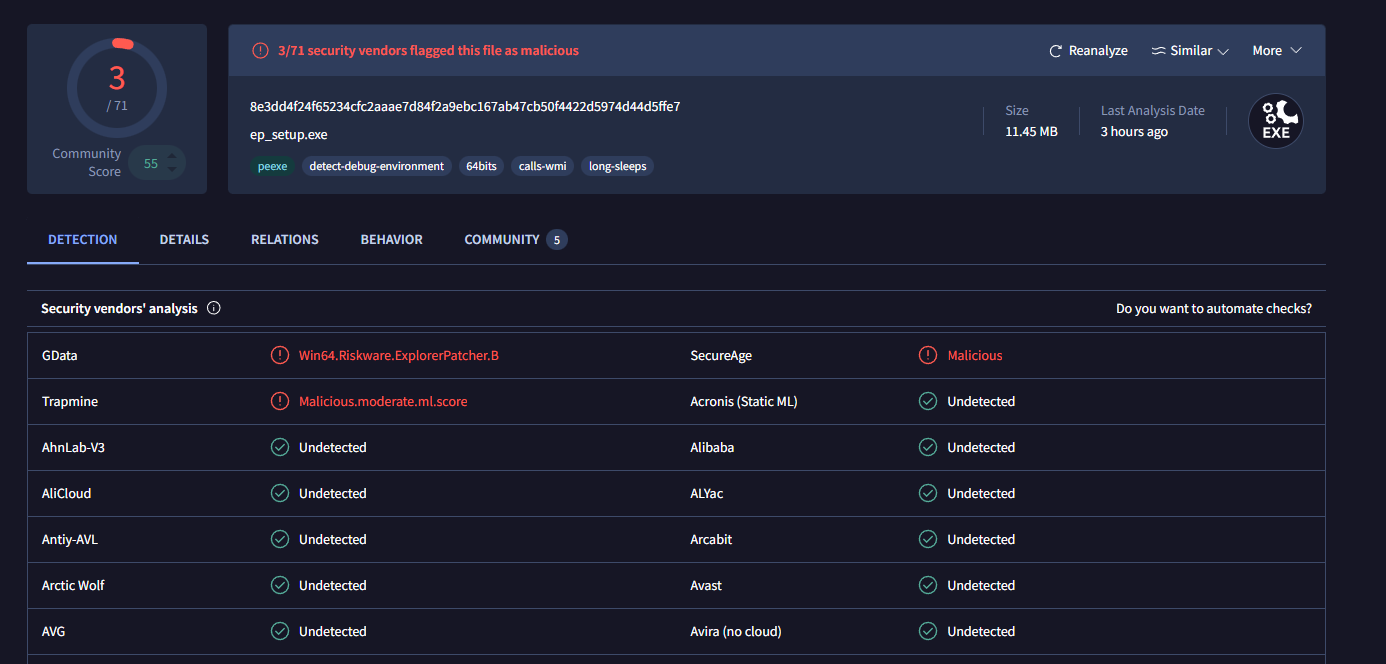Click the red alert icon in banner
Screen dimensions: 1386x664
pyautogui.click(x=260, y=50)
